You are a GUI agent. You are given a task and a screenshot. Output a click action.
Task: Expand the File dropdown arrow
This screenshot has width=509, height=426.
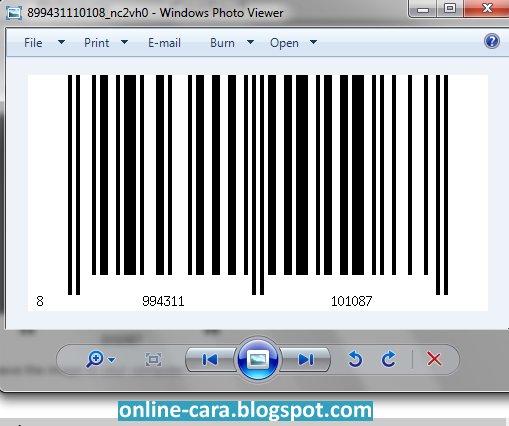pyautogui.click(x=61, y=42)
